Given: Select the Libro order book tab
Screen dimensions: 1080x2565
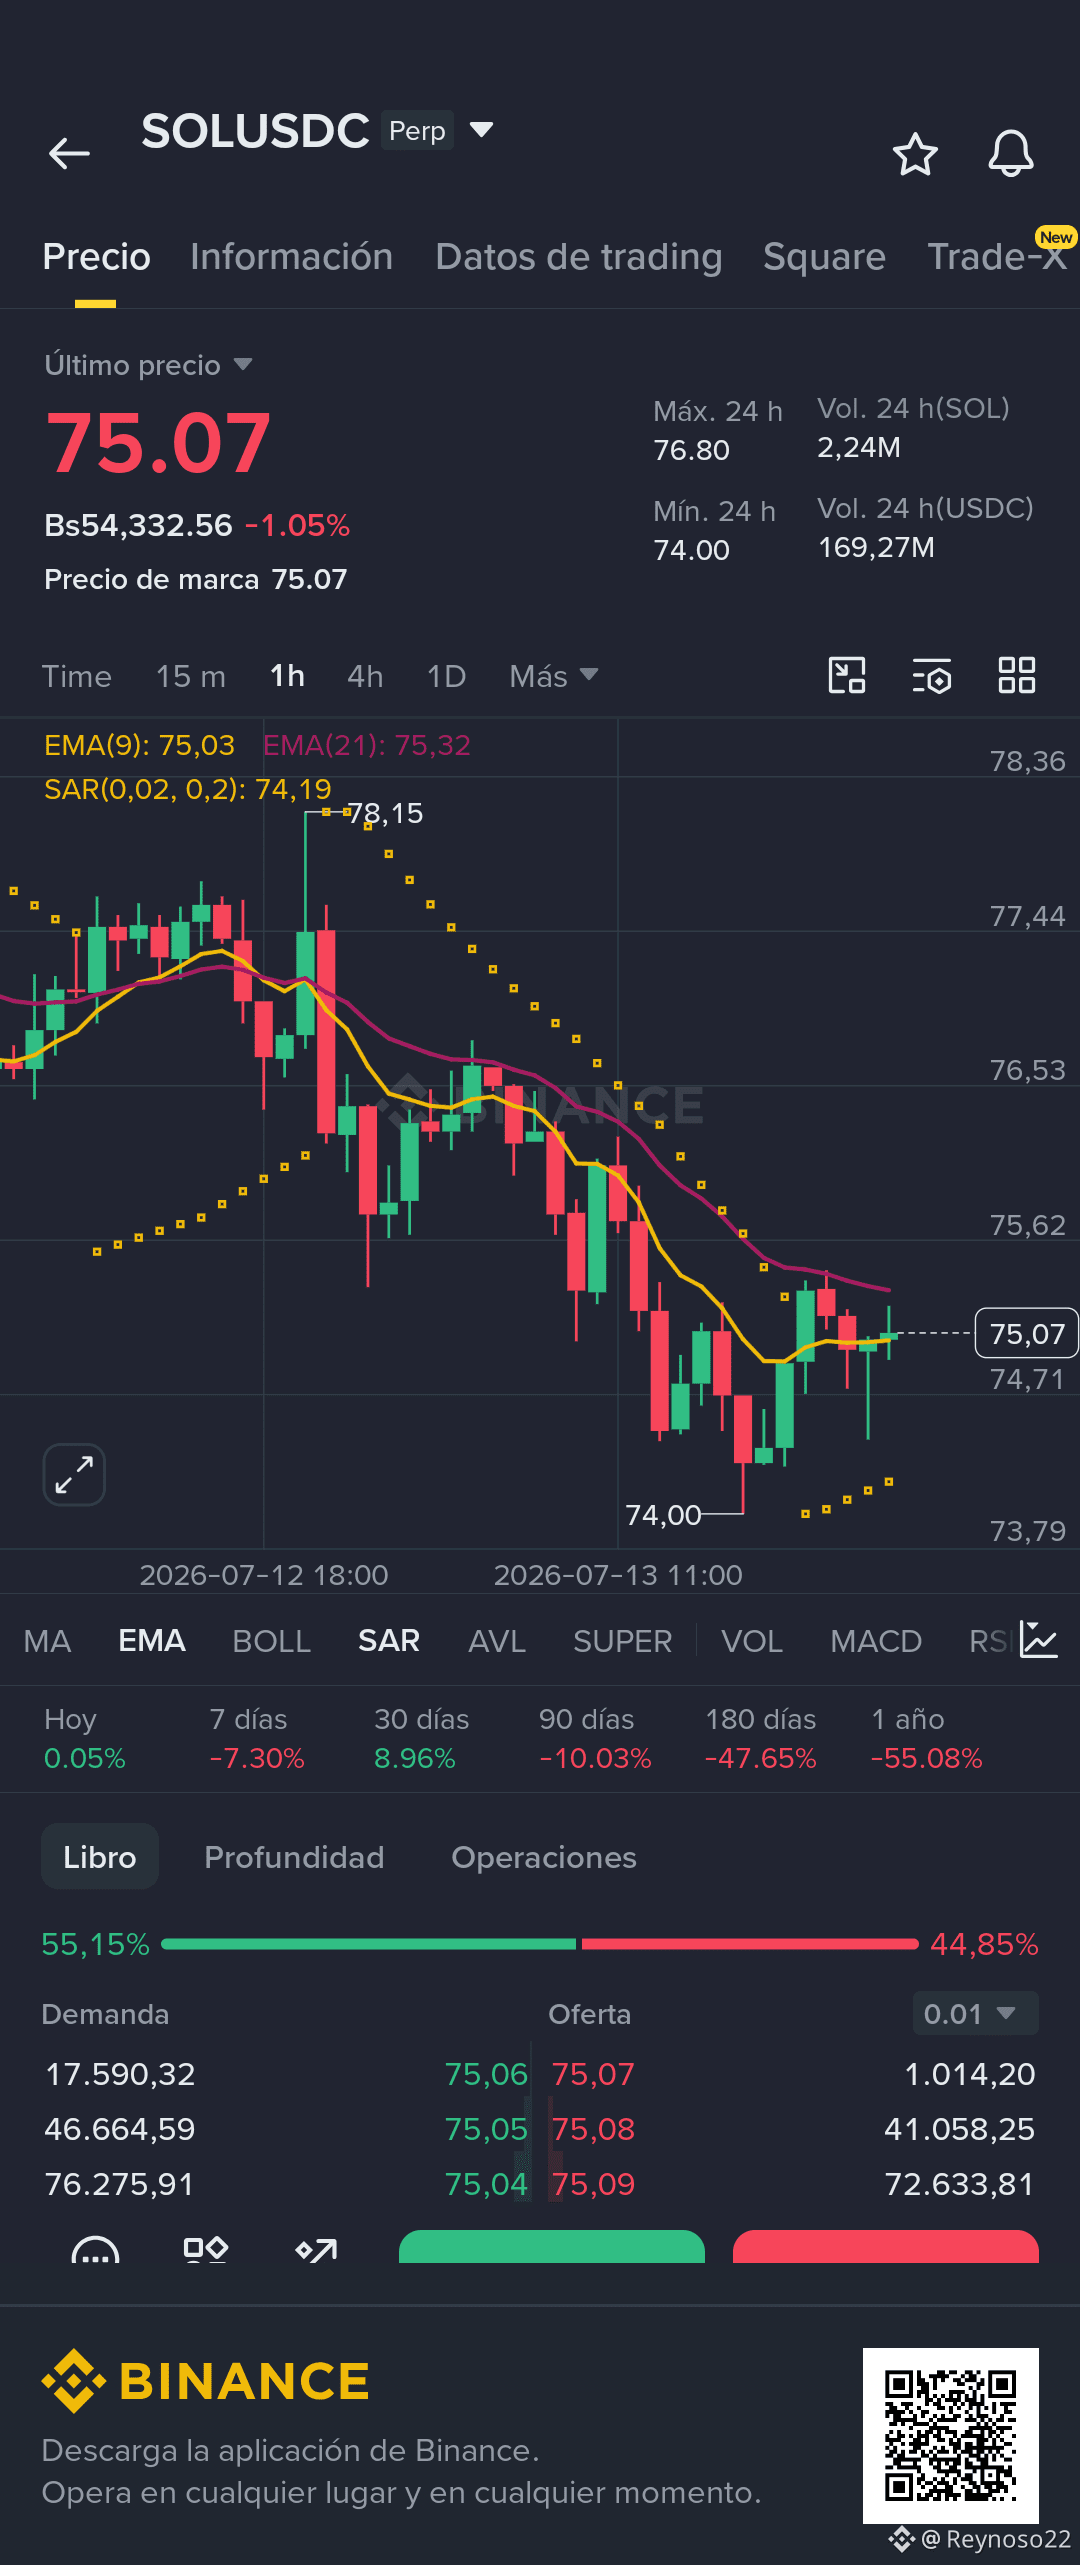Looking at the screenshot, I should (99, 1856).
